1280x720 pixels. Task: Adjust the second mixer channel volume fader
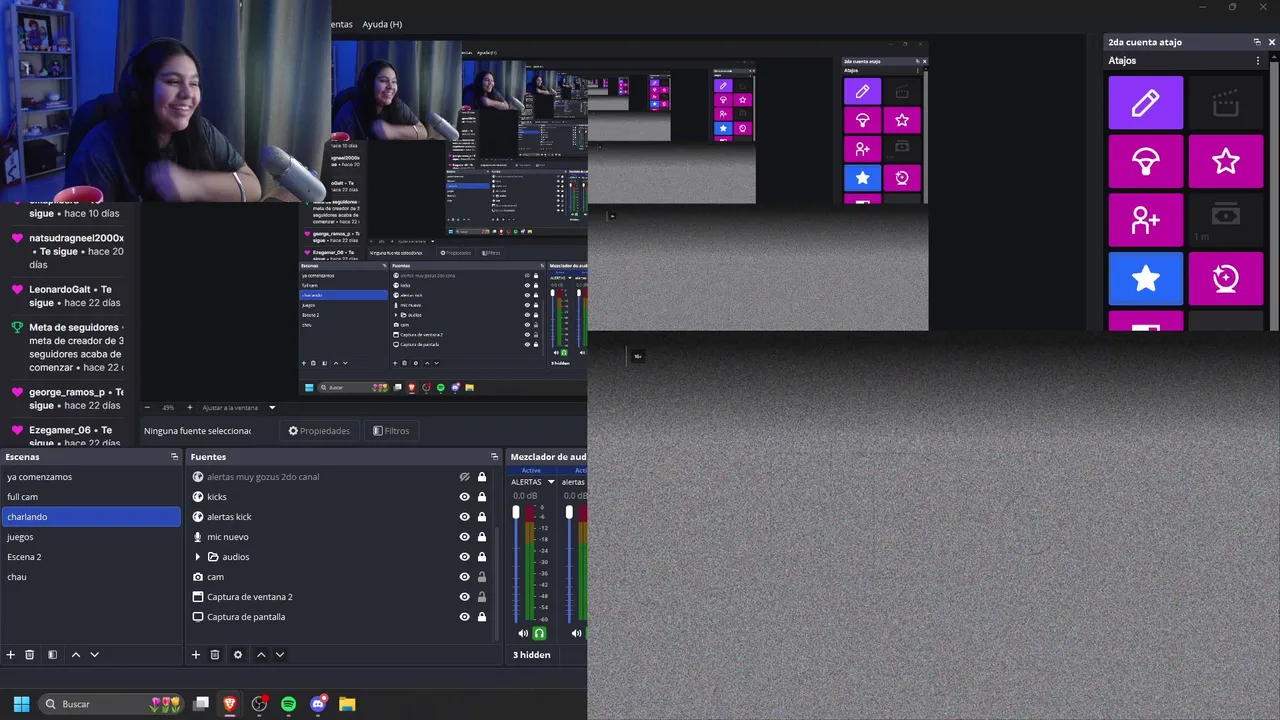[569, 514]
